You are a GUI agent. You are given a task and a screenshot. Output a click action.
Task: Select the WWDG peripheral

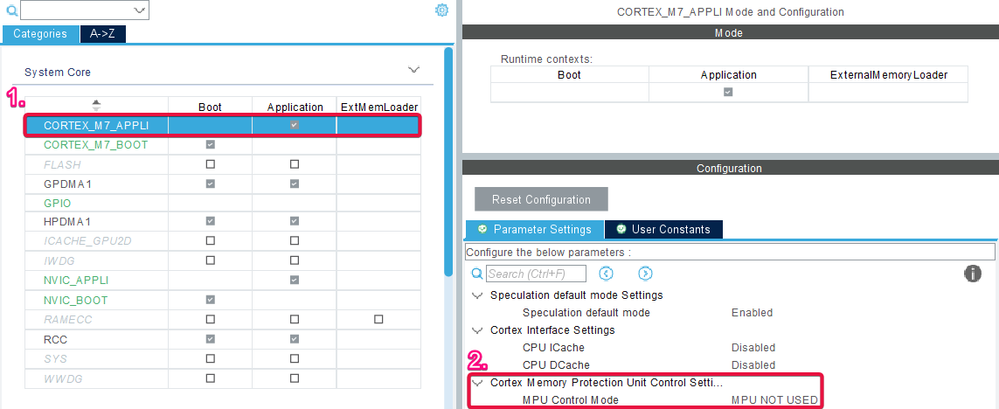pyautogui.click(x=63, y=379)
